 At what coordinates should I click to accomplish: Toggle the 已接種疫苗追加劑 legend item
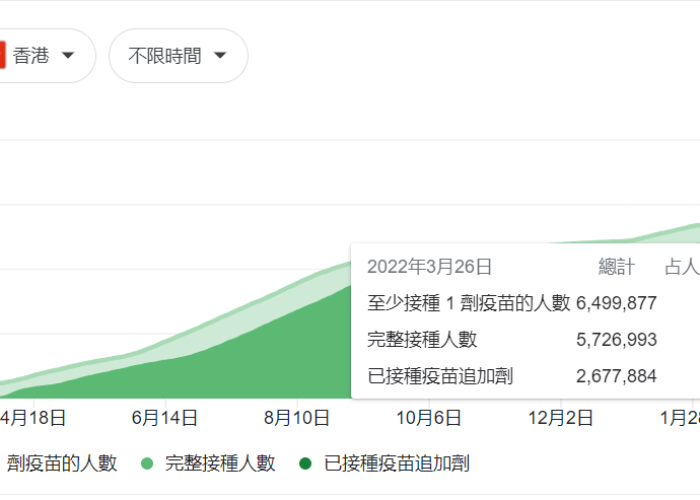pos(385,463)
